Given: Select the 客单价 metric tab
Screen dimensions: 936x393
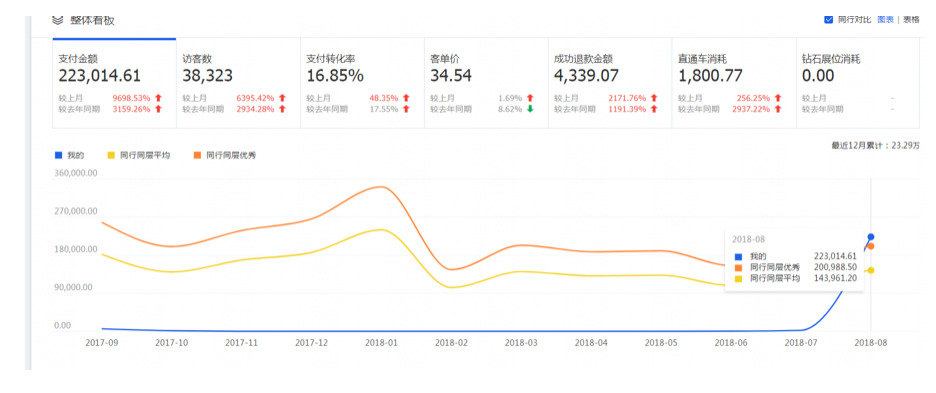Looking at the screenshot, I should (x=486, y=83).
